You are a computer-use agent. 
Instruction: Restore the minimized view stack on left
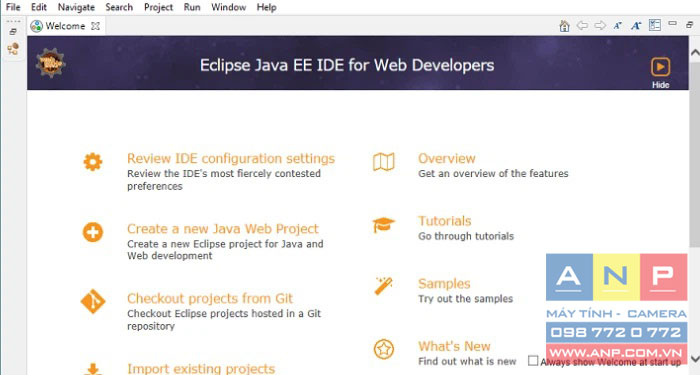point(13,32)
